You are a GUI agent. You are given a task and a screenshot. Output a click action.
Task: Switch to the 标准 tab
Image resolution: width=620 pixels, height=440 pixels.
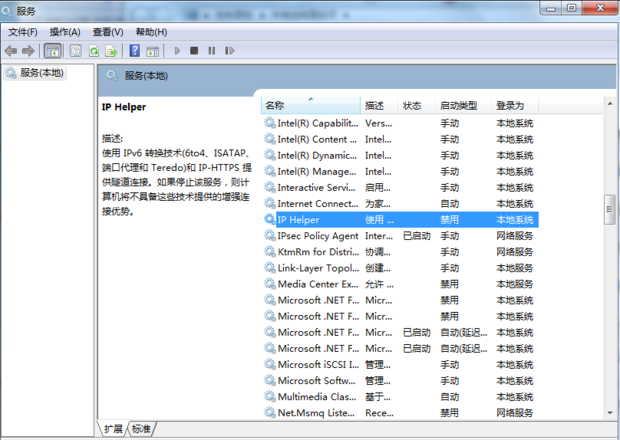tap(141, 429)
